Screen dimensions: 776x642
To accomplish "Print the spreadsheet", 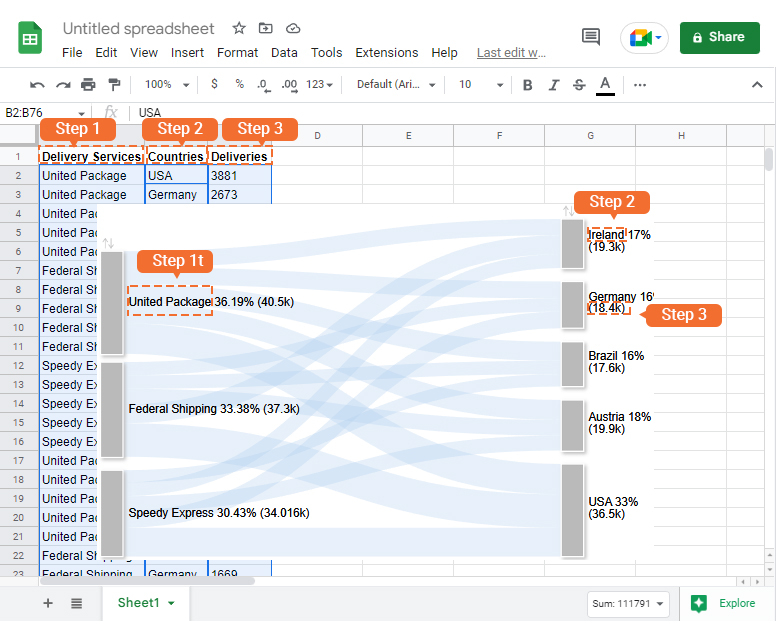I will (88, 85).
